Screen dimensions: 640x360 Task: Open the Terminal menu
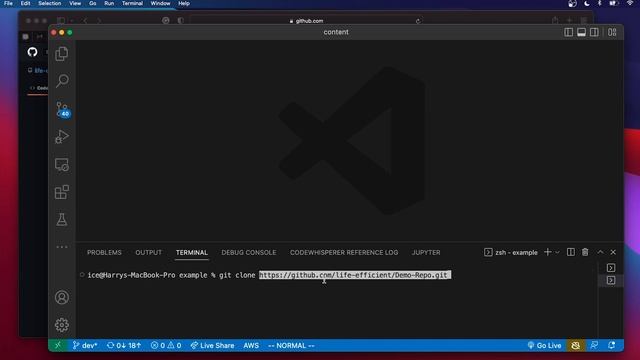click(x=132, y=3)
